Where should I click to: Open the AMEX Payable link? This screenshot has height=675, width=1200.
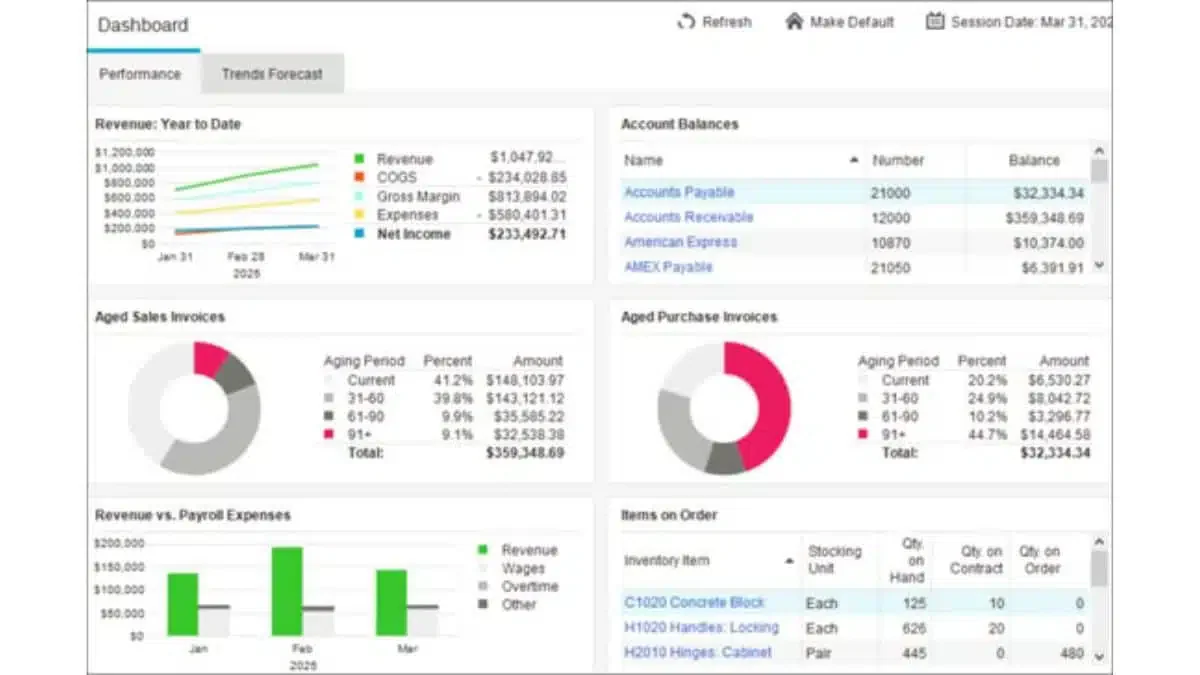669,267
